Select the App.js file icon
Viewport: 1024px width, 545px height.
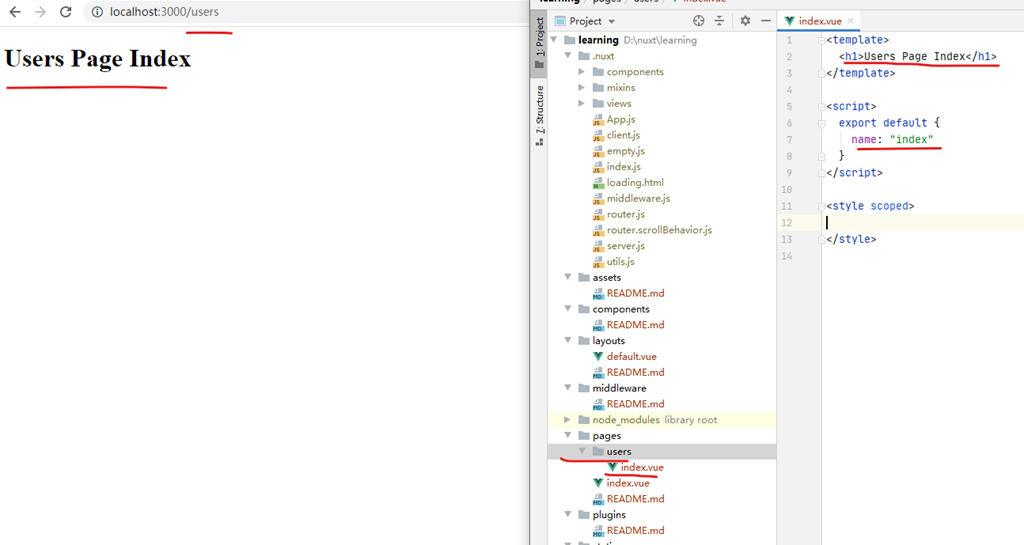coord(598,119)
